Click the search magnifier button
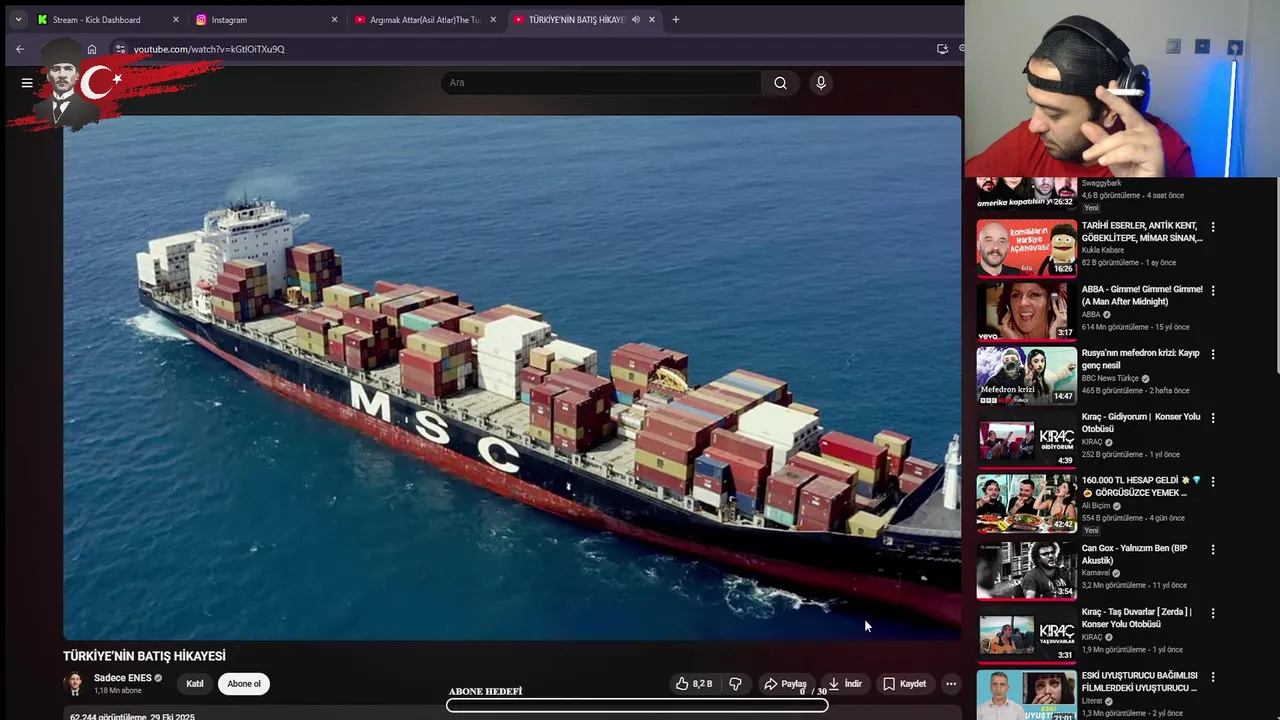1280x720 pixels. click(x=780, y=83)
